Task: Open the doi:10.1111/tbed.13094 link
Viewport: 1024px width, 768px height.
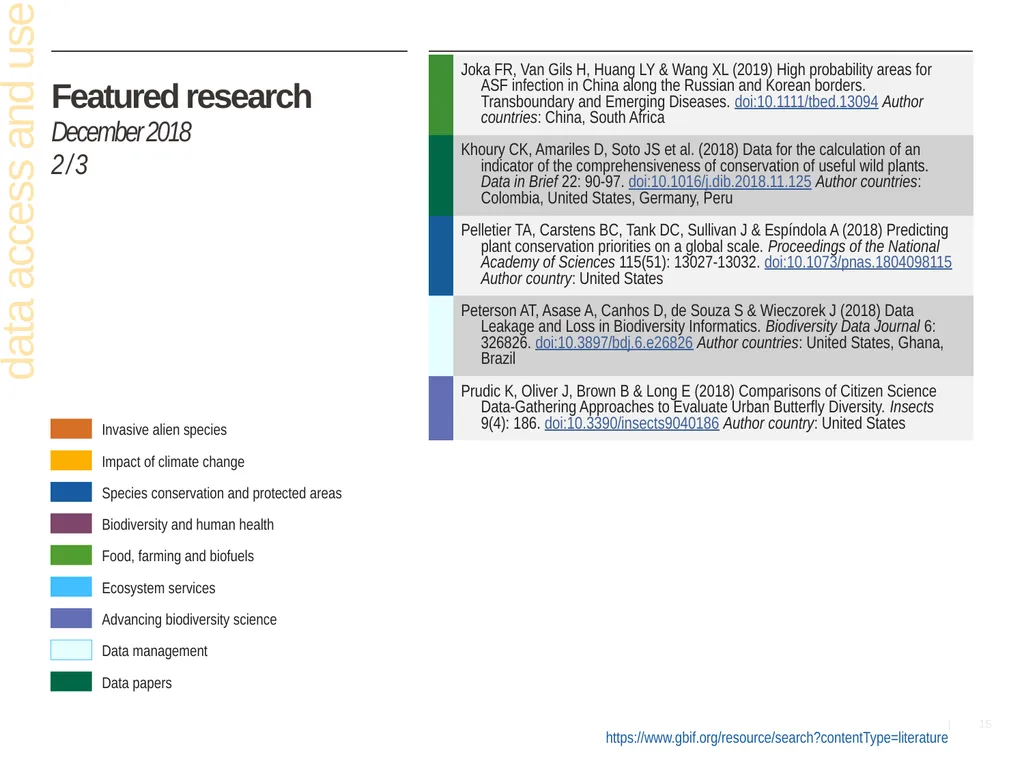Action: [x=806, y=102]
